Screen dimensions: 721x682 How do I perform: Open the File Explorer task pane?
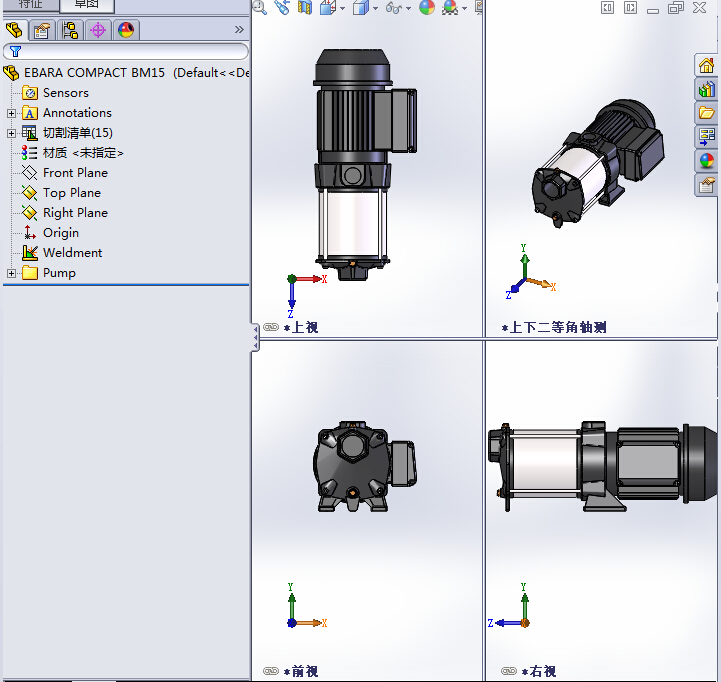706,113
